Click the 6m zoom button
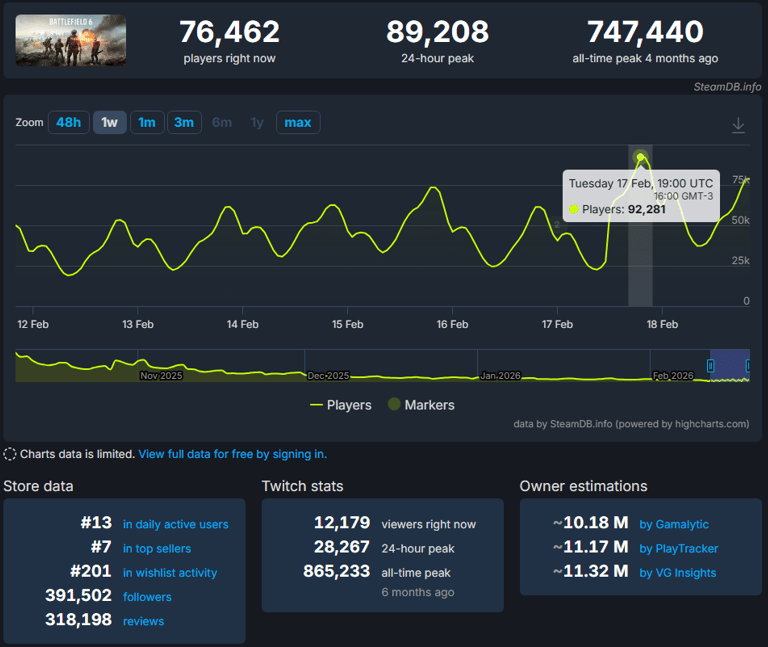Screen dimensions: 768x647 click(x=222, y=122)
